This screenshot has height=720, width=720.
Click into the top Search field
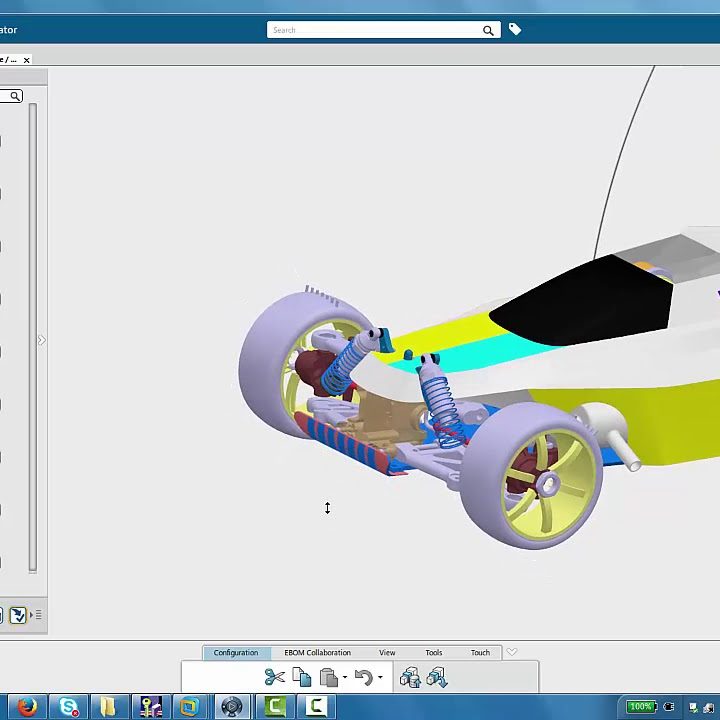(x=375, y=30)
